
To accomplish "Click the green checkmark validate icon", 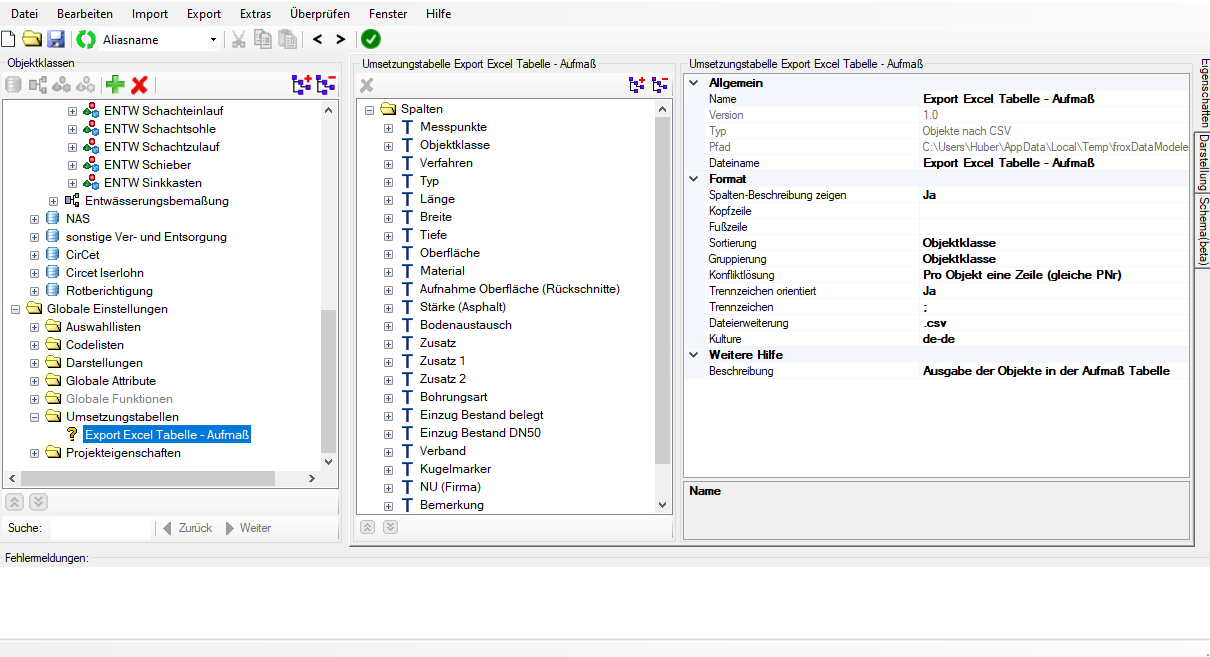I will click(371, 39).
